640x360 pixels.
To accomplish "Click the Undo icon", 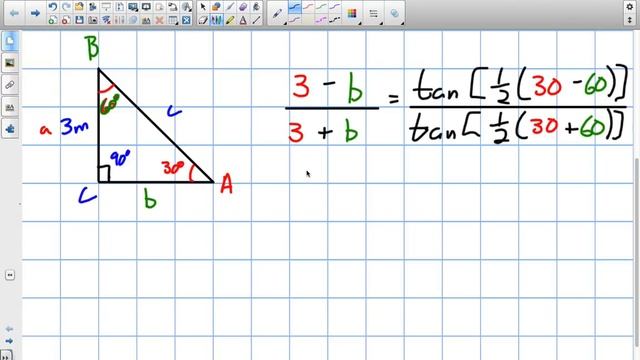I will click(x=52, y=7).
